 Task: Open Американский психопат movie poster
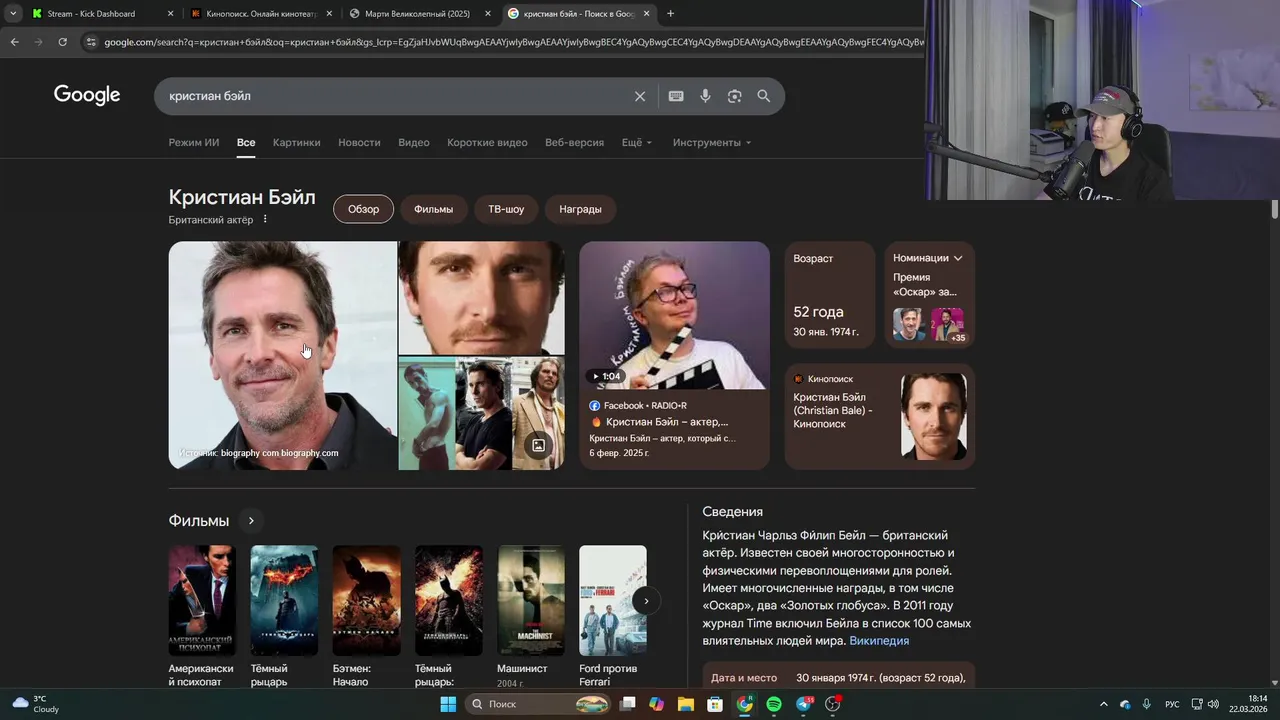pyautogui.click(x=202, y=600)
